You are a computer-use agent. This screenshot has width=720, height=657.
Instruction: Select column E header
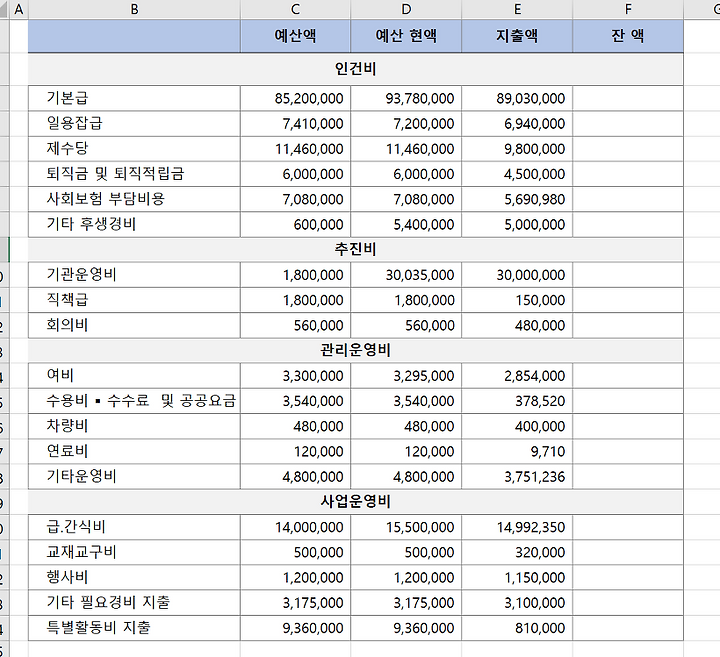518,9
